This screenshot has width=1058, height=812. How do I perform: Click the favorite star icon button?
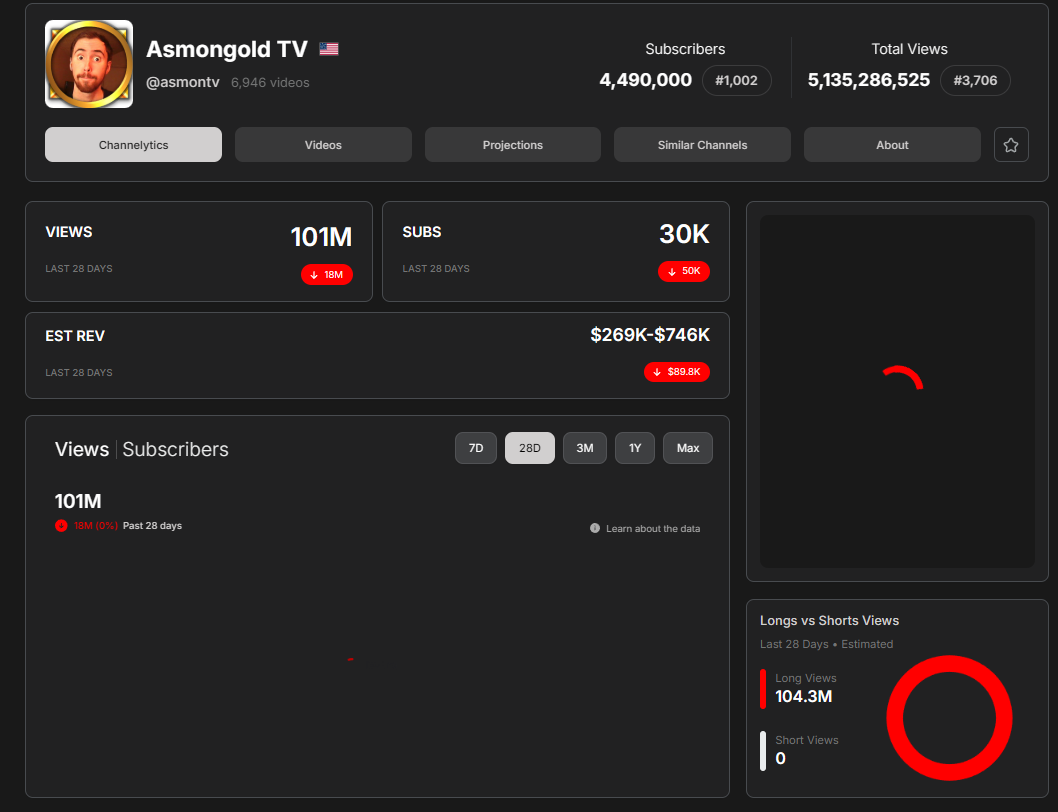[1011, 144]
